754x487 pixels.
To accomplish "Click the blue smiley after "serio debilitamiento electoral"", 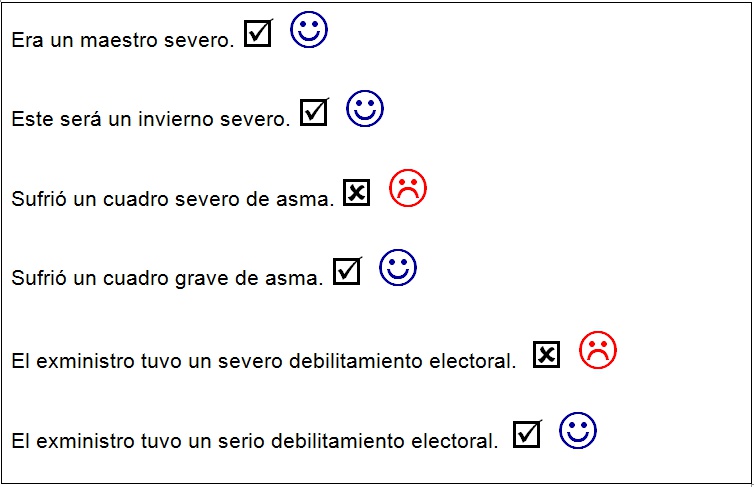I will (x=578, y=430).
